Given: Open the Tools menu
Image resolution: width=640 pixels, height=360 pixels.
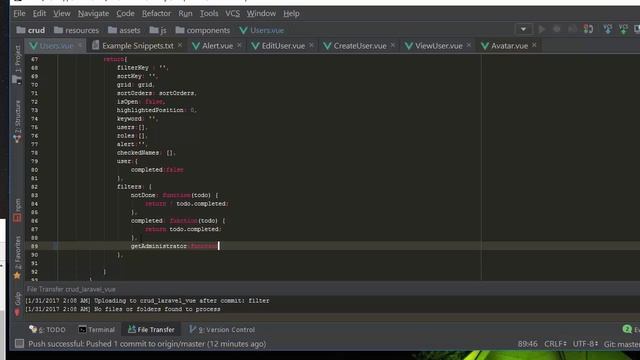Looking at the screenshot, I should [x=209, y=13].
